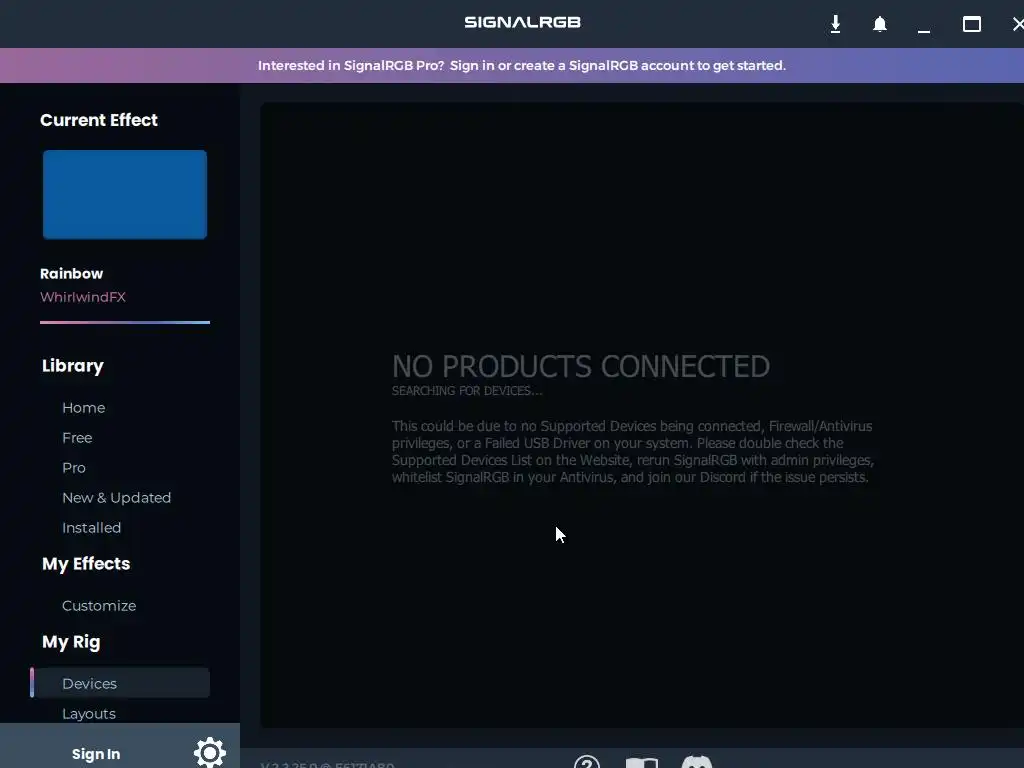The height and width of the screenshot is (768, 1024).
Task: Open WhirlwindFX author link
Action: (83, 297)
